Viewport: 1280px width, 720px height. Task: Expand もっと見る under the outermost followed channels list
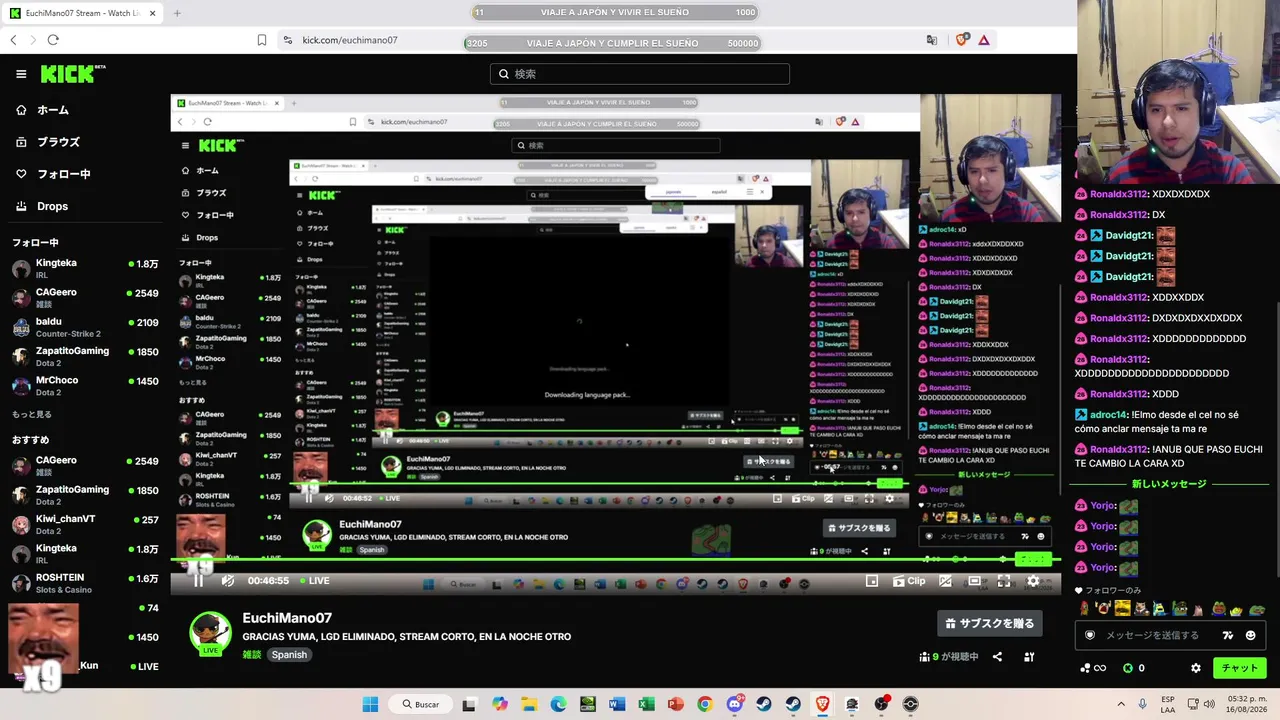pyautogui.click(x=32, y=414)
